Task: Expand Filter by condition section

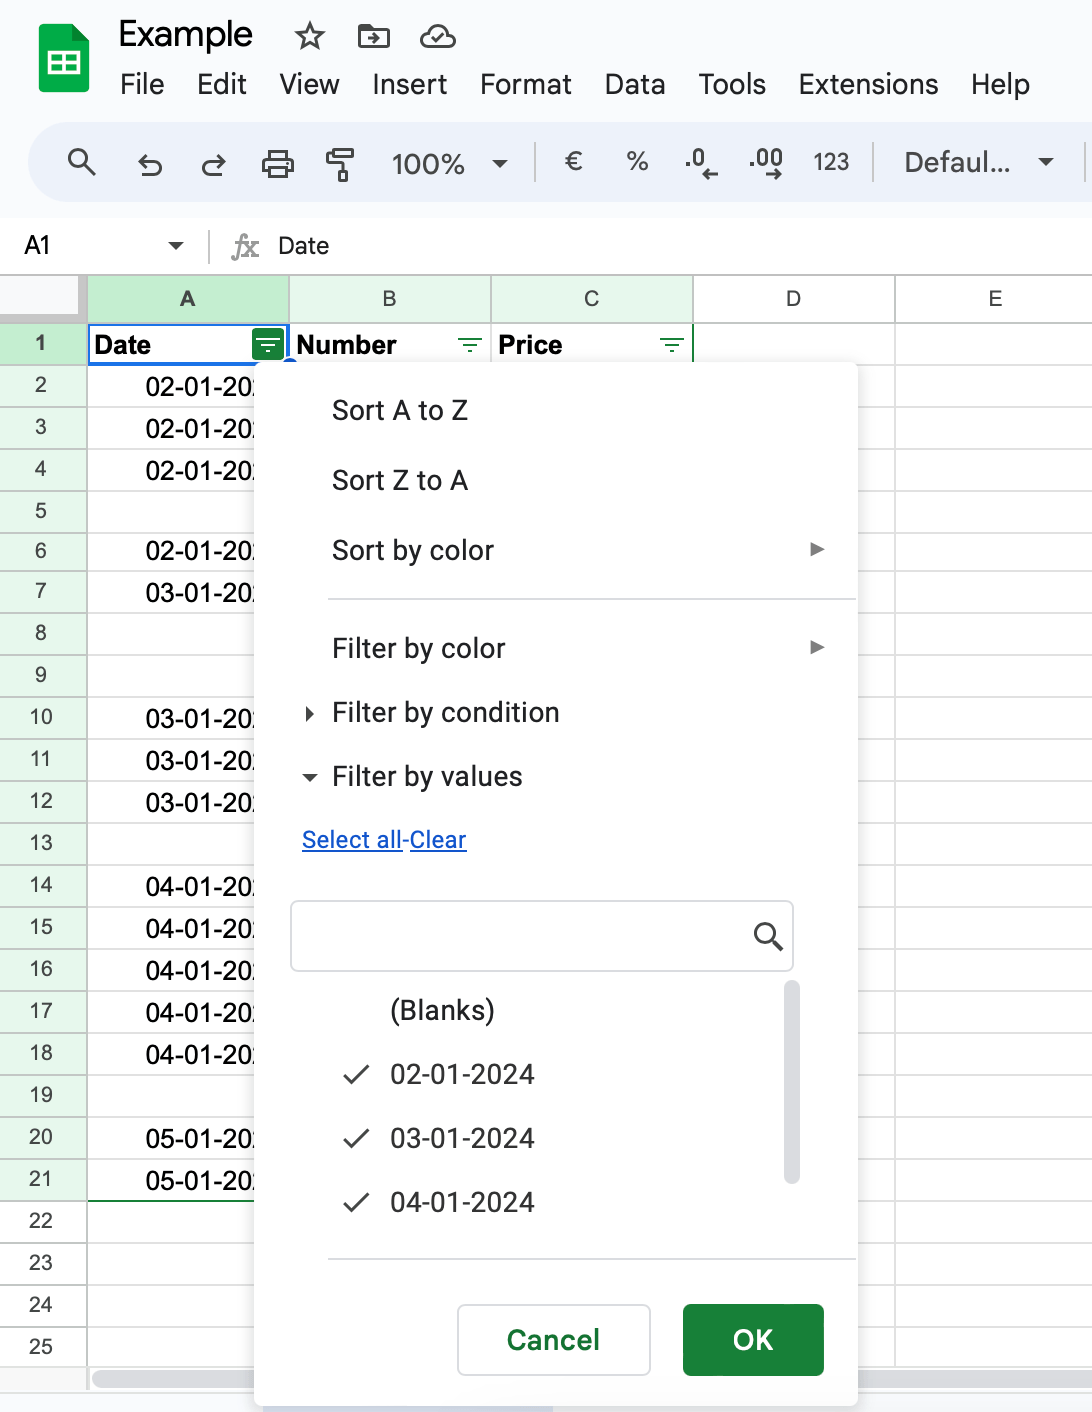Action: tap(444, 712)
